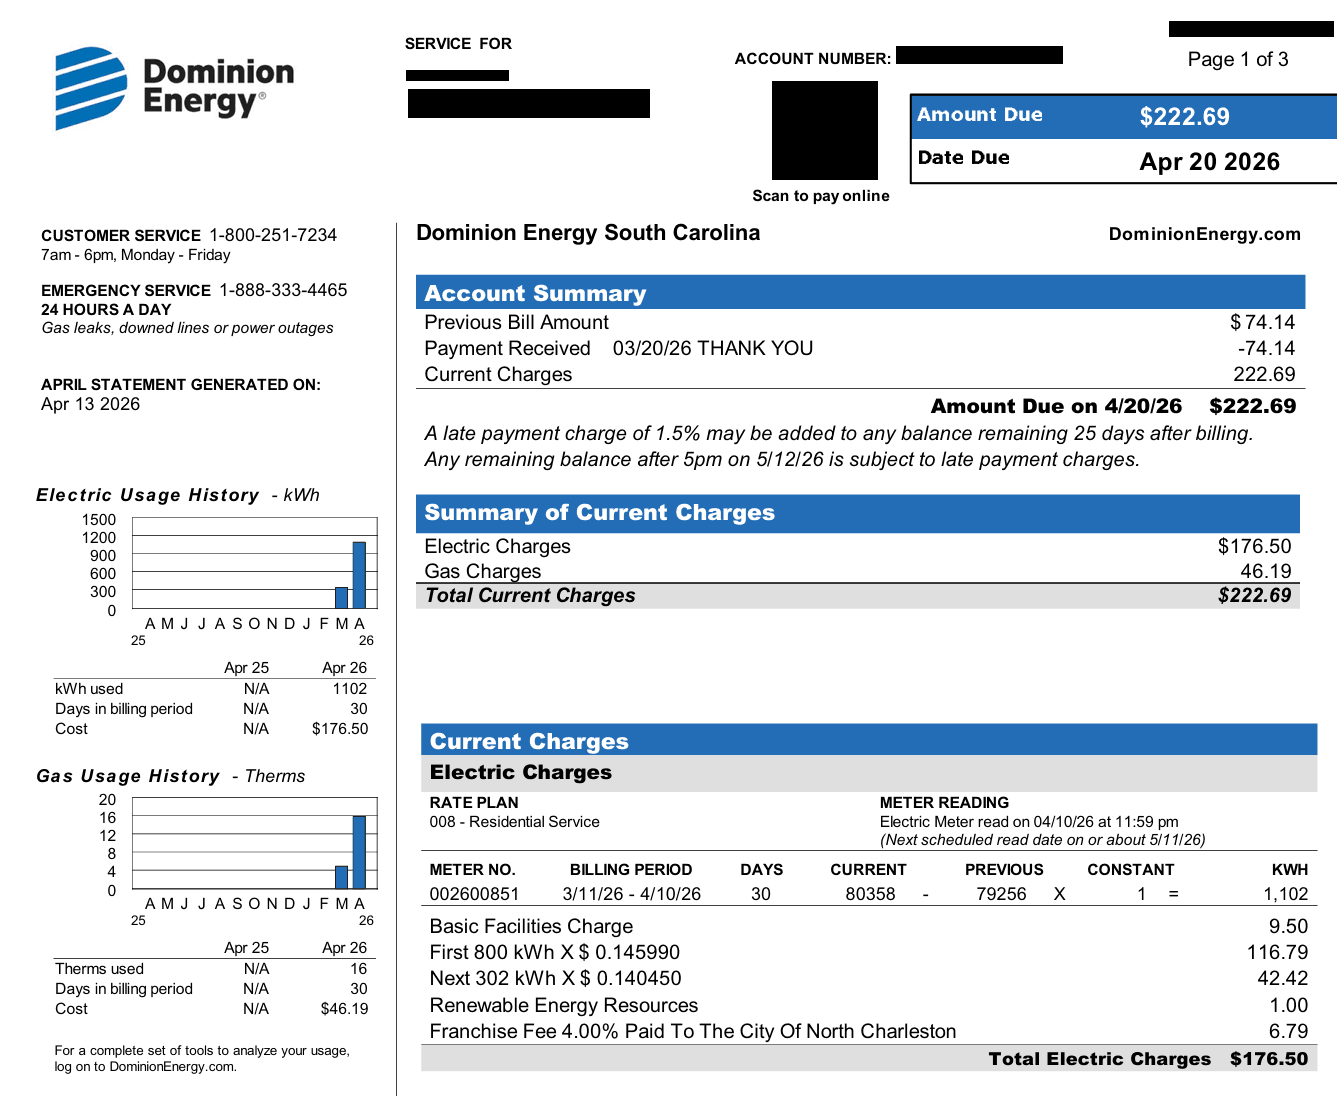
Task: Click the Date Due Apr 20 2026 value
Action: 1210,162
